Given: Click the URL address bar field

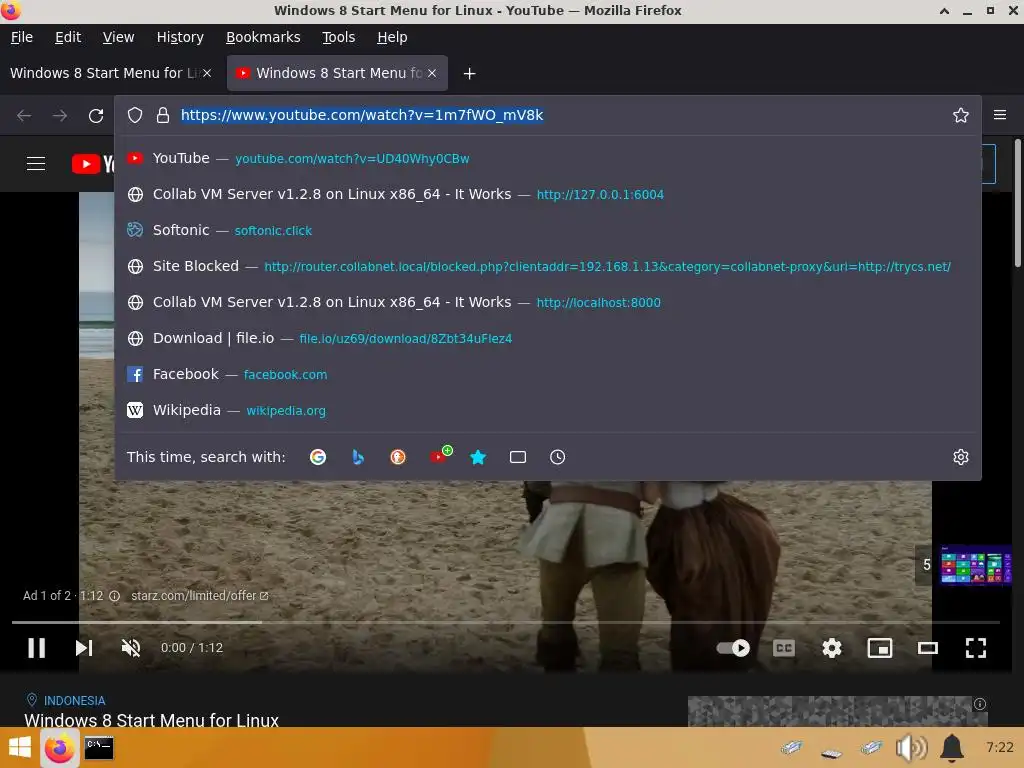Looking at the screenshot, I should (x=549, y=115).
